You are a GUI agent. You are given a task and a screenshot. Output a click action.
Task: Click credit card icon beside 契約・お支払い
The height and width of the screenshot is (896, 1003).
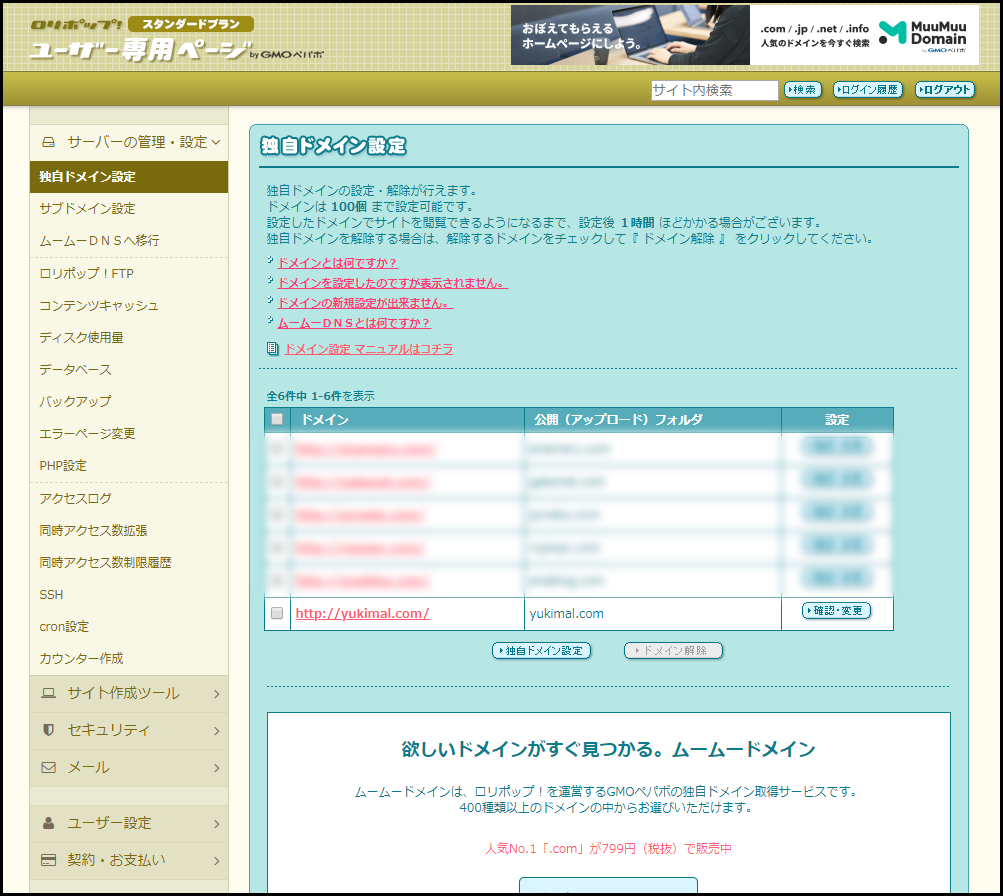pos(48,860)
